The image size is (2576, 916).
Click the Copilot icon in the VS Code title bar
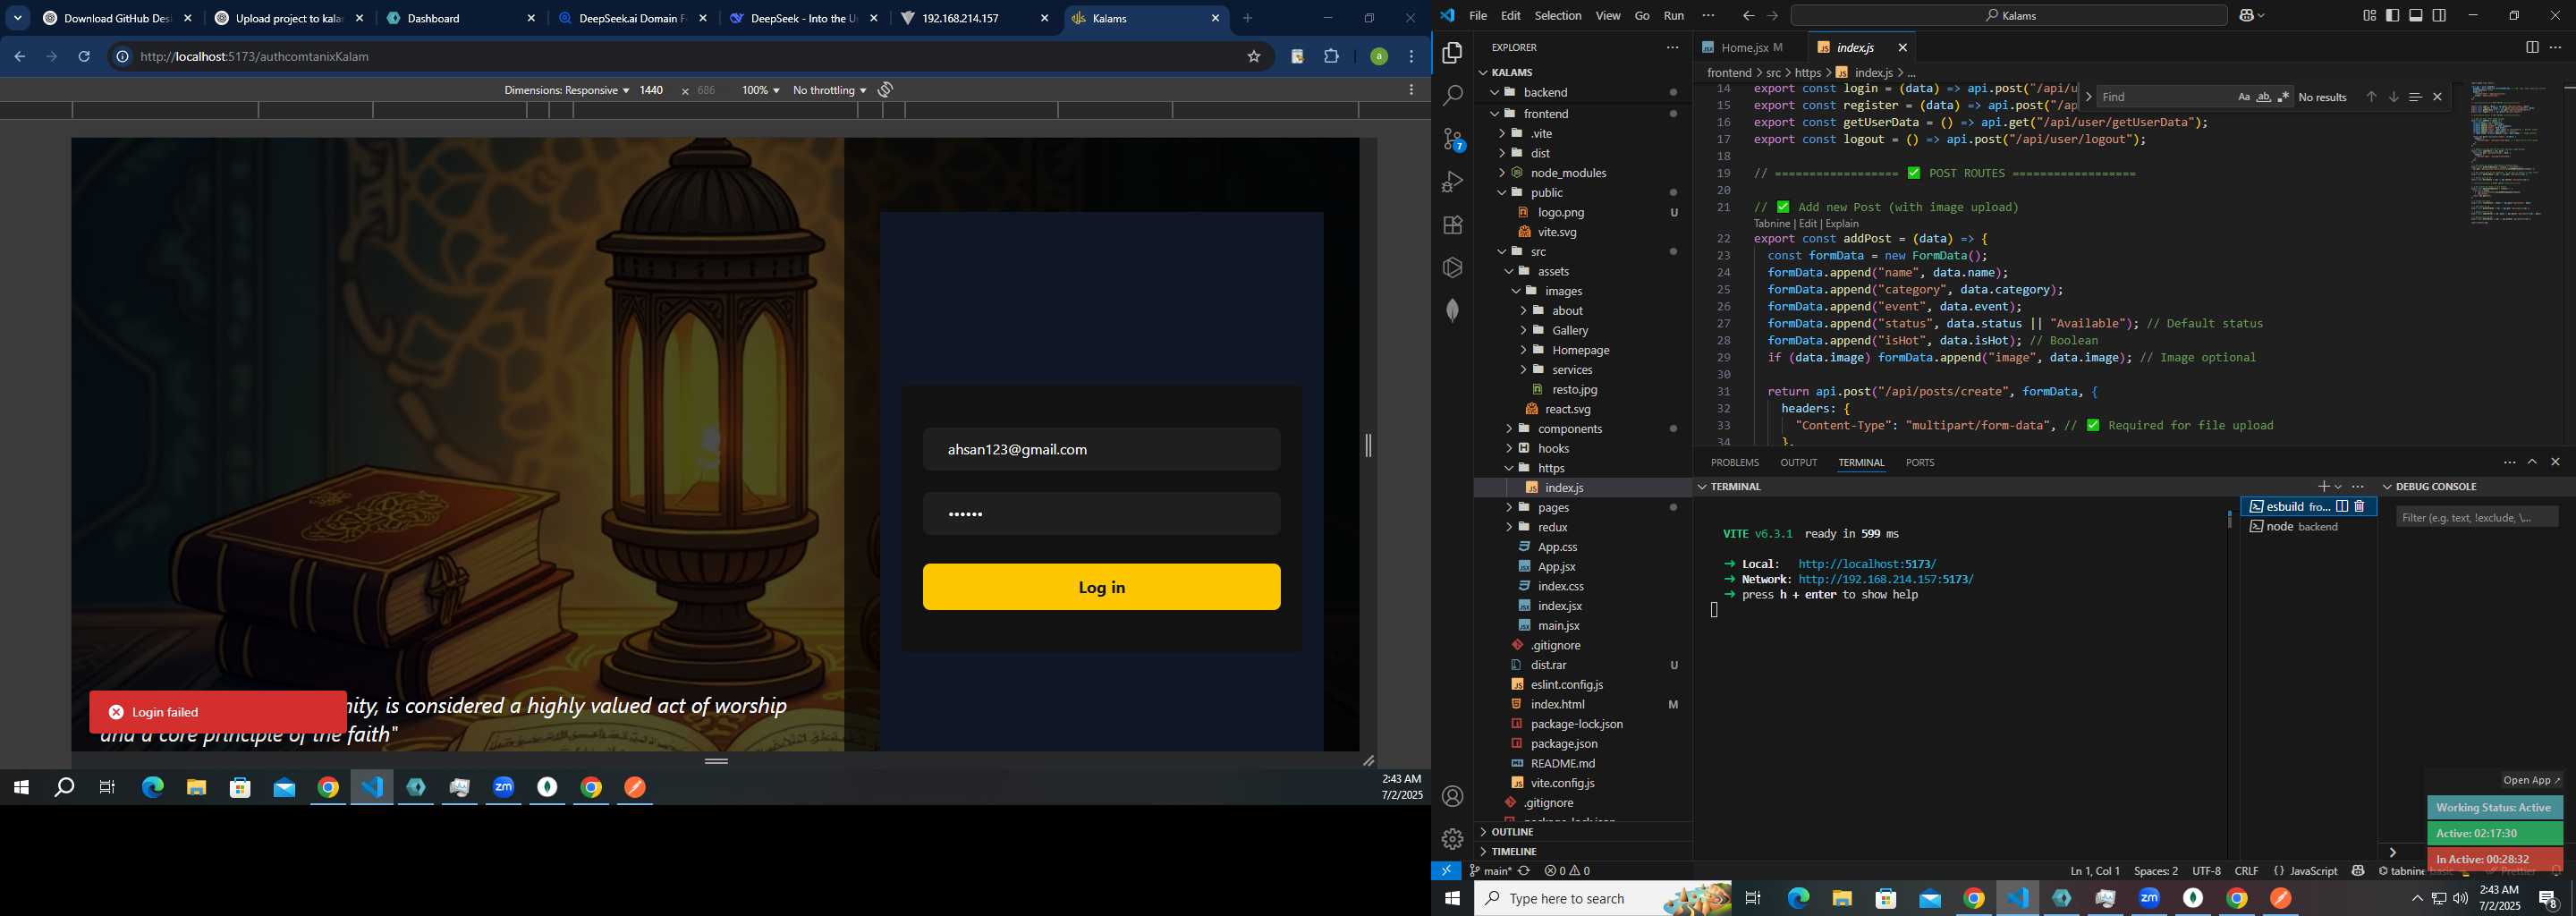coord(2246,16)
